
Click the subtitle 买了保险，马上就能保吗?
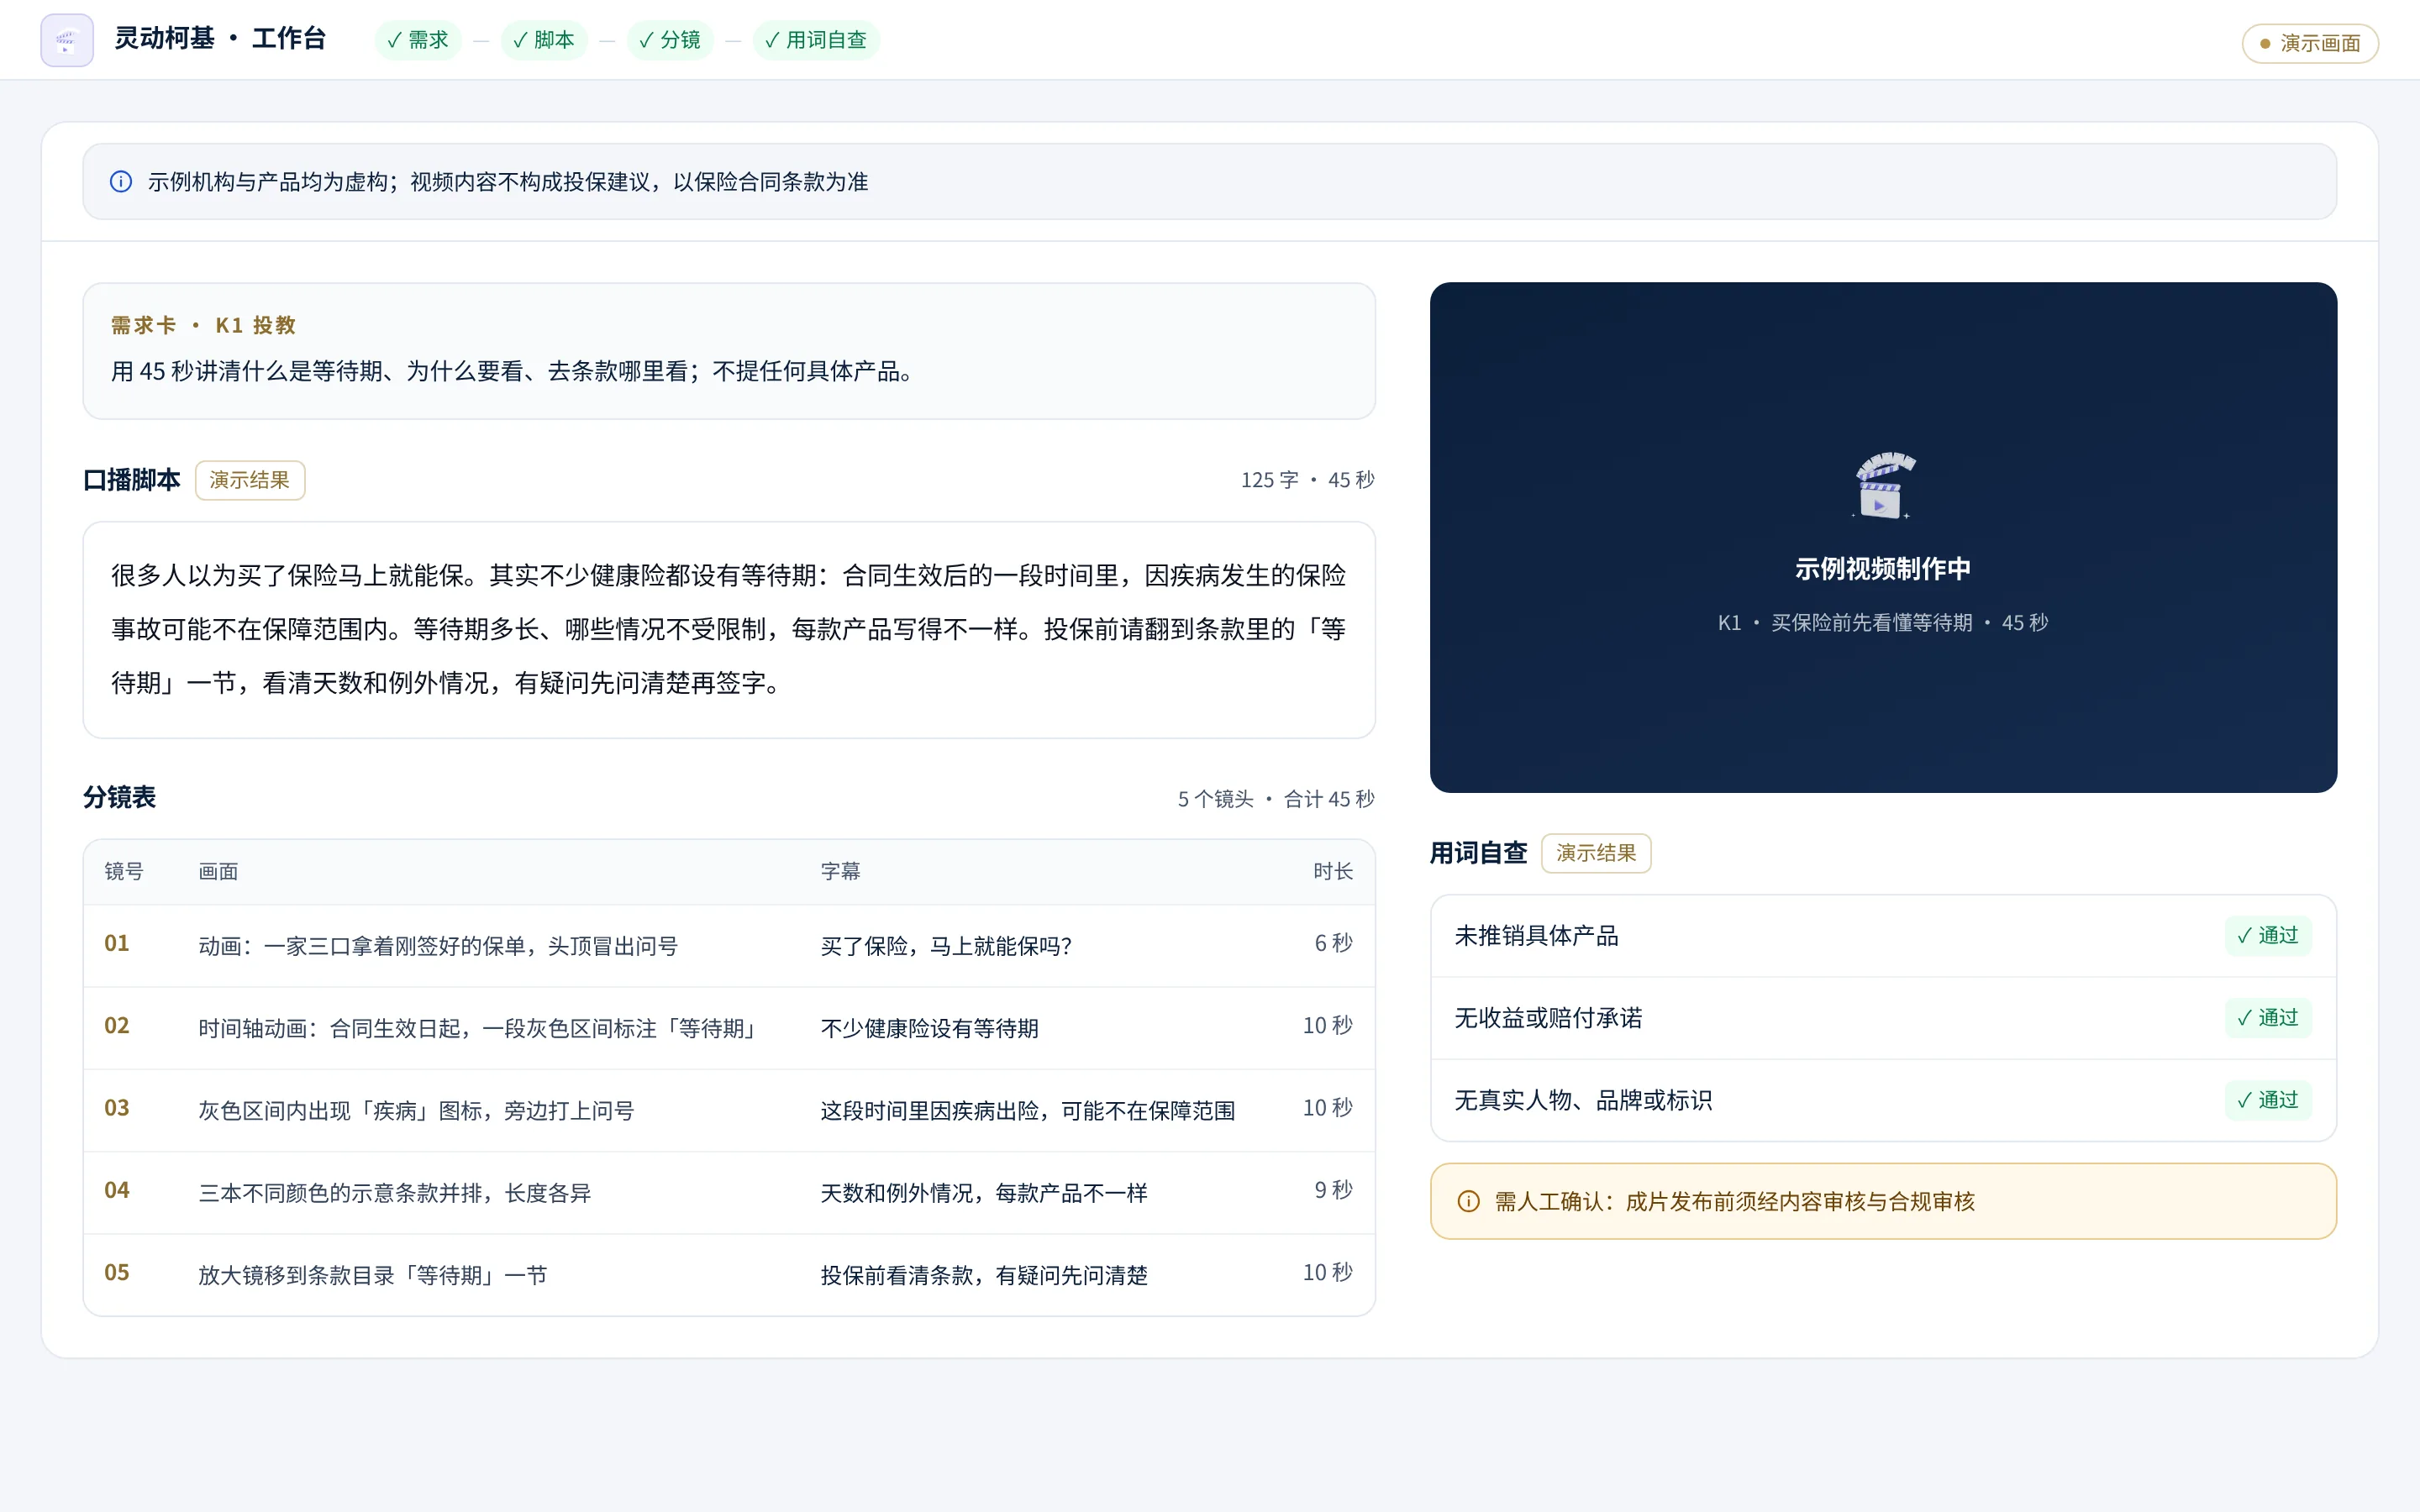(946, 946)
